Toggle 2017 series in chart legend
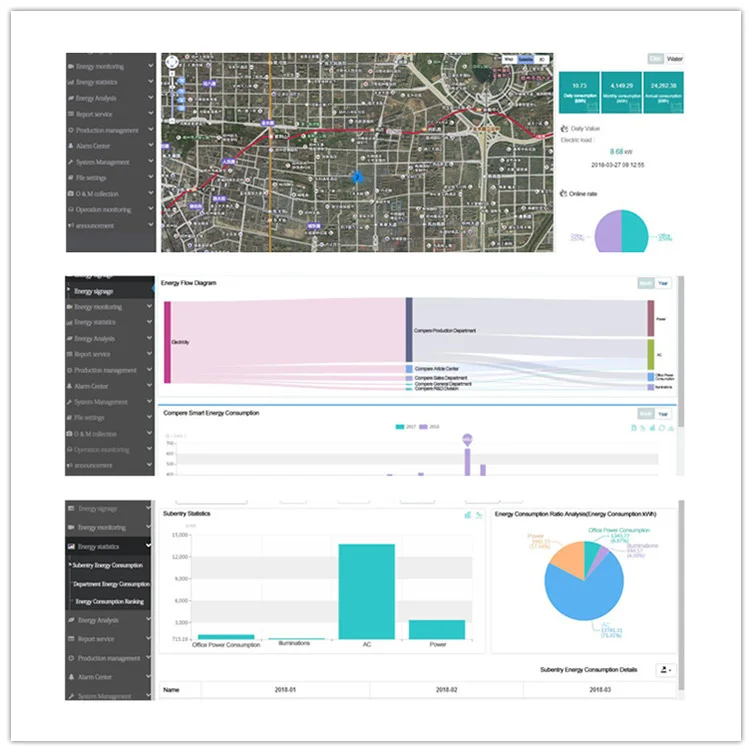This screenshot has width=750, height=750. [406, 427]
